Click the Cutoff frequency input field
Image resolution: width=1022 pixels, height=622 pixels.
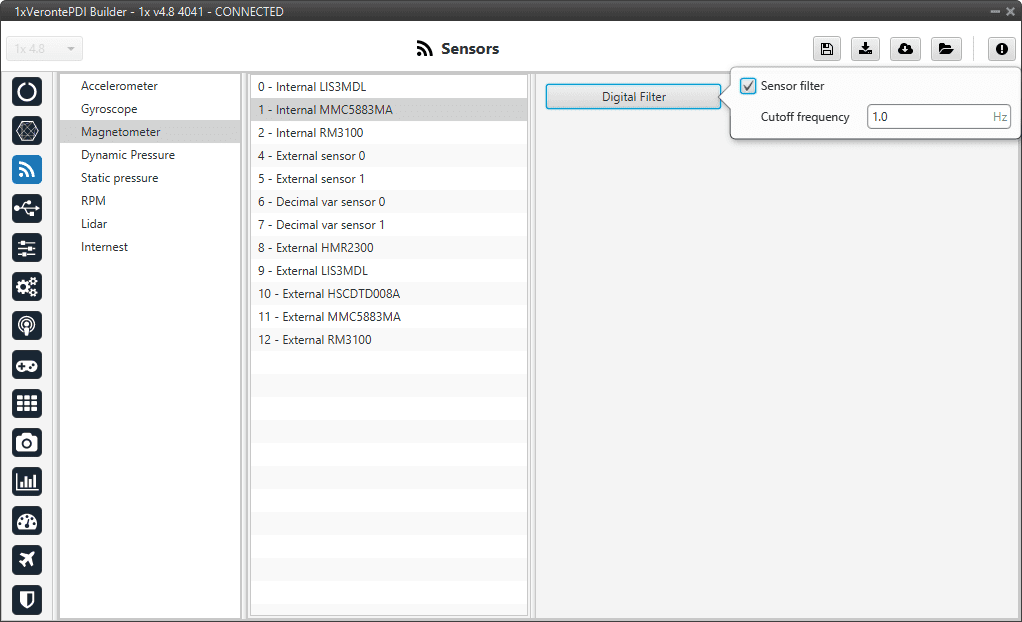938,117
